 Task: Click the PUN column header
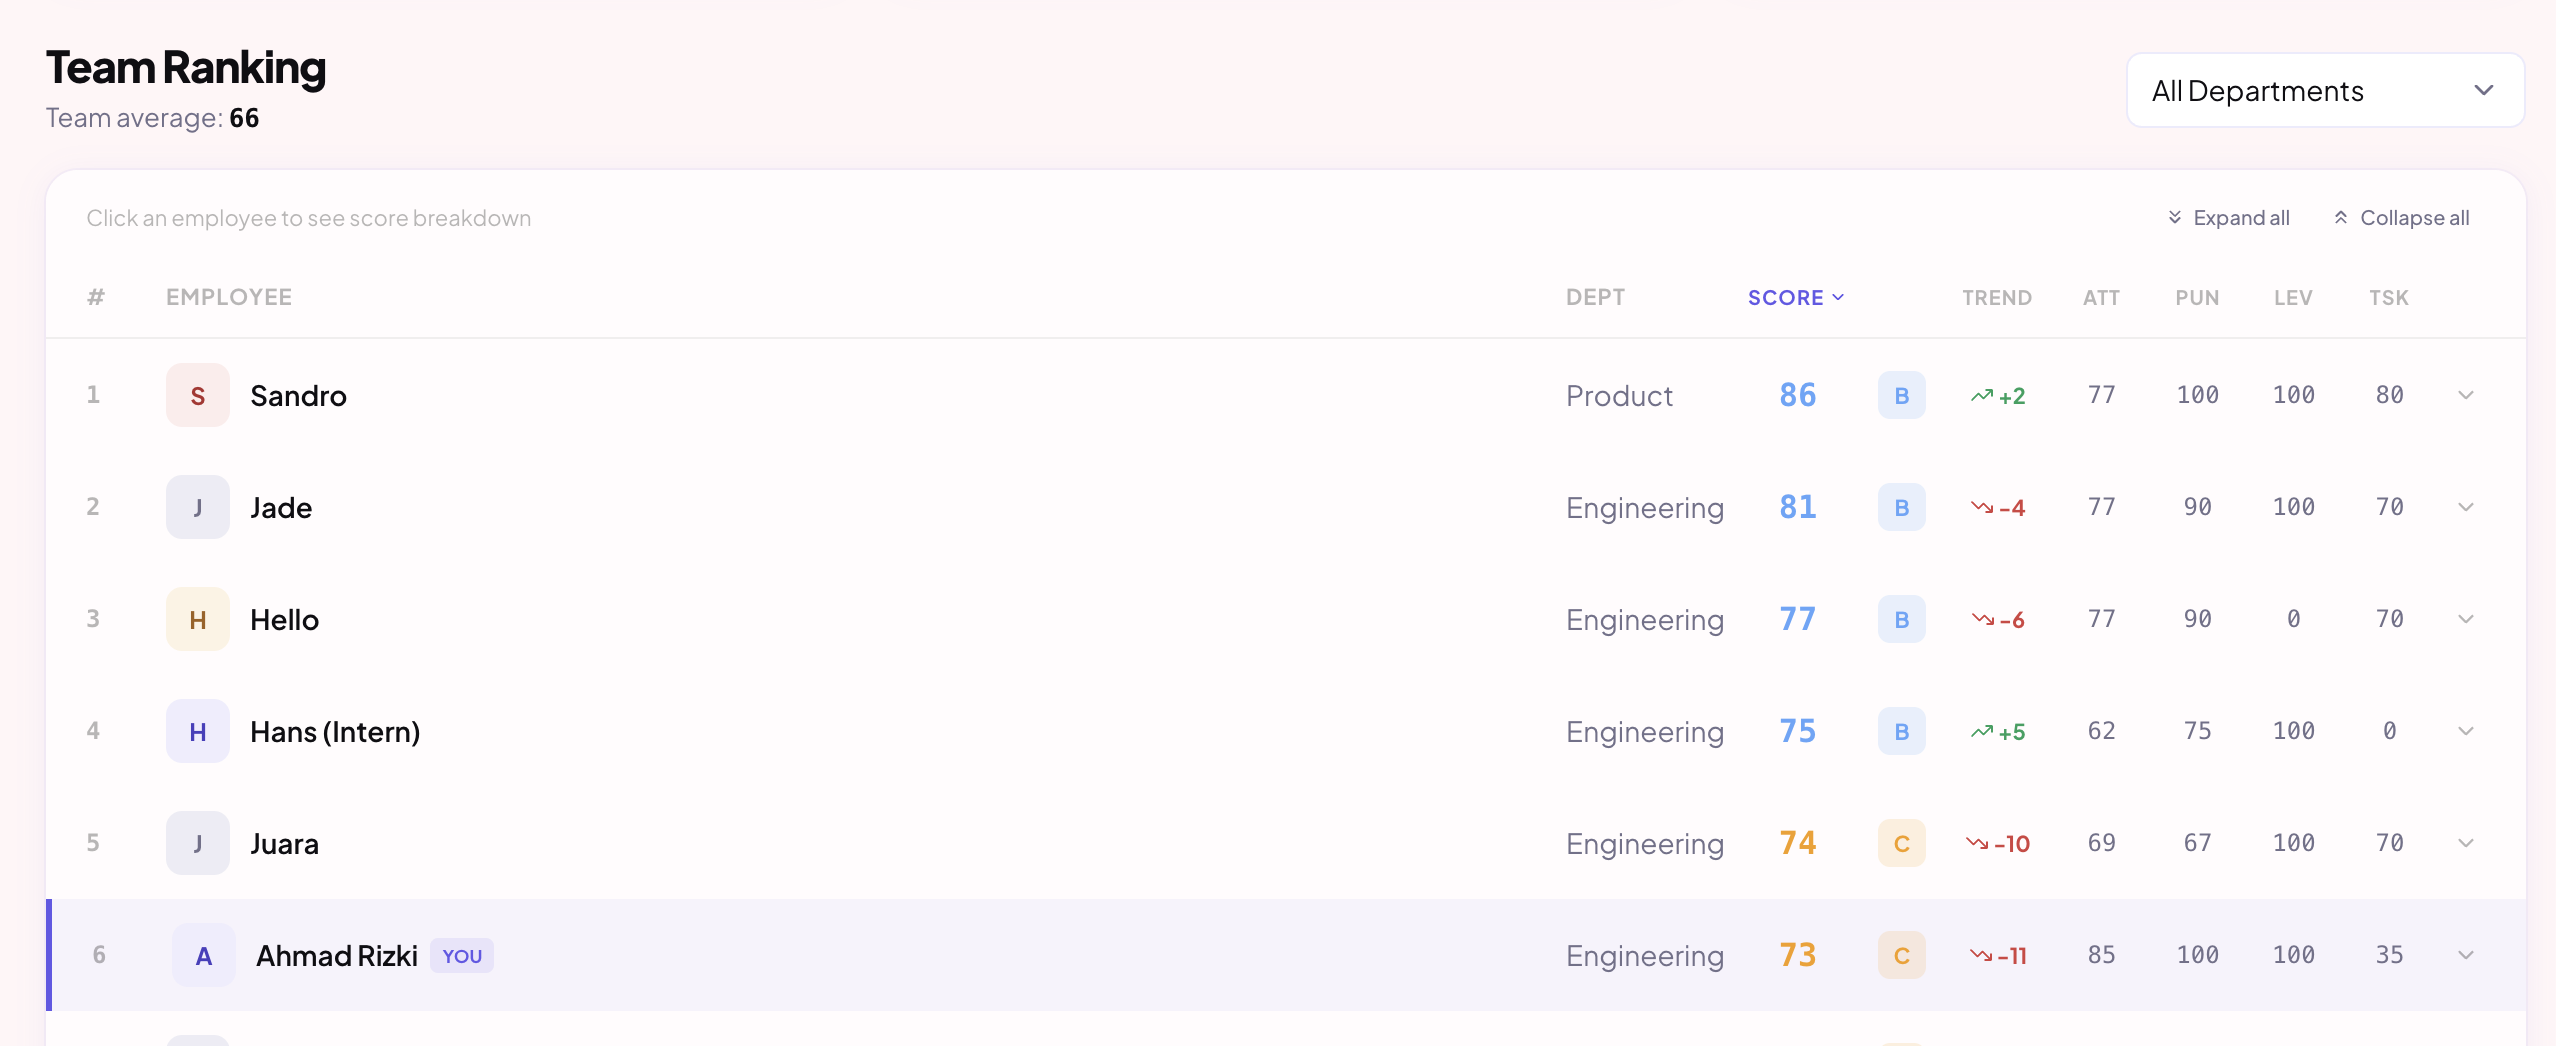[2197, 297]
